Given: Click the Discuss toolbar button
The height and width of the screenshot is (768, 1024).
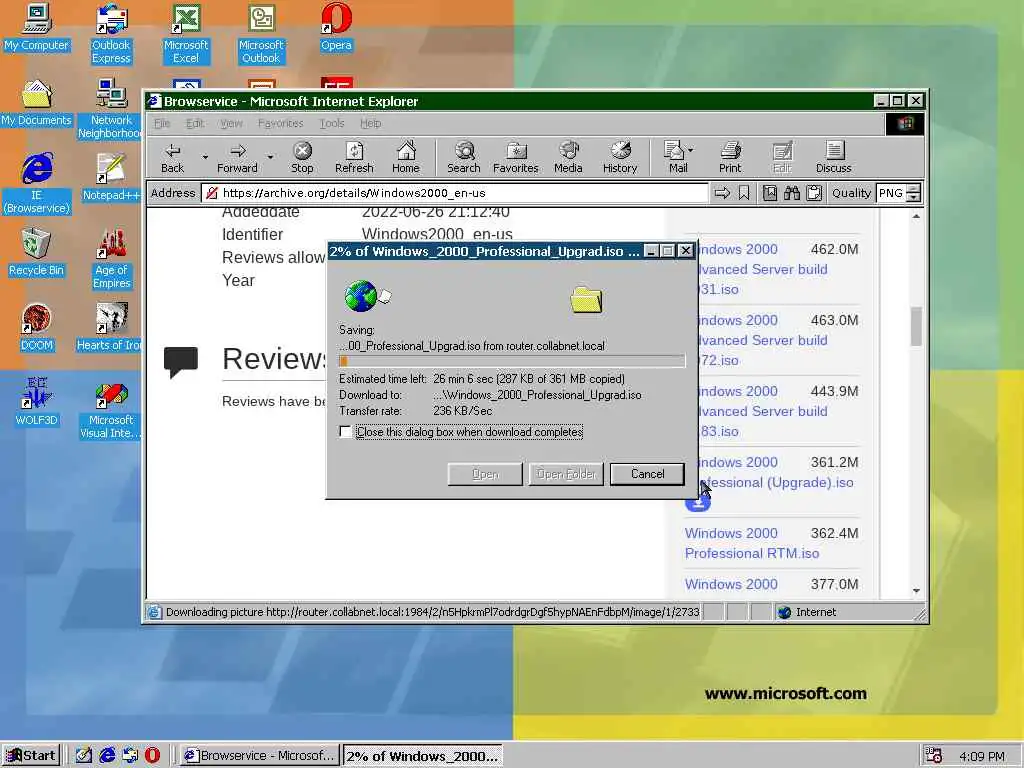Looking at the screenshot, I should [833, 158].
